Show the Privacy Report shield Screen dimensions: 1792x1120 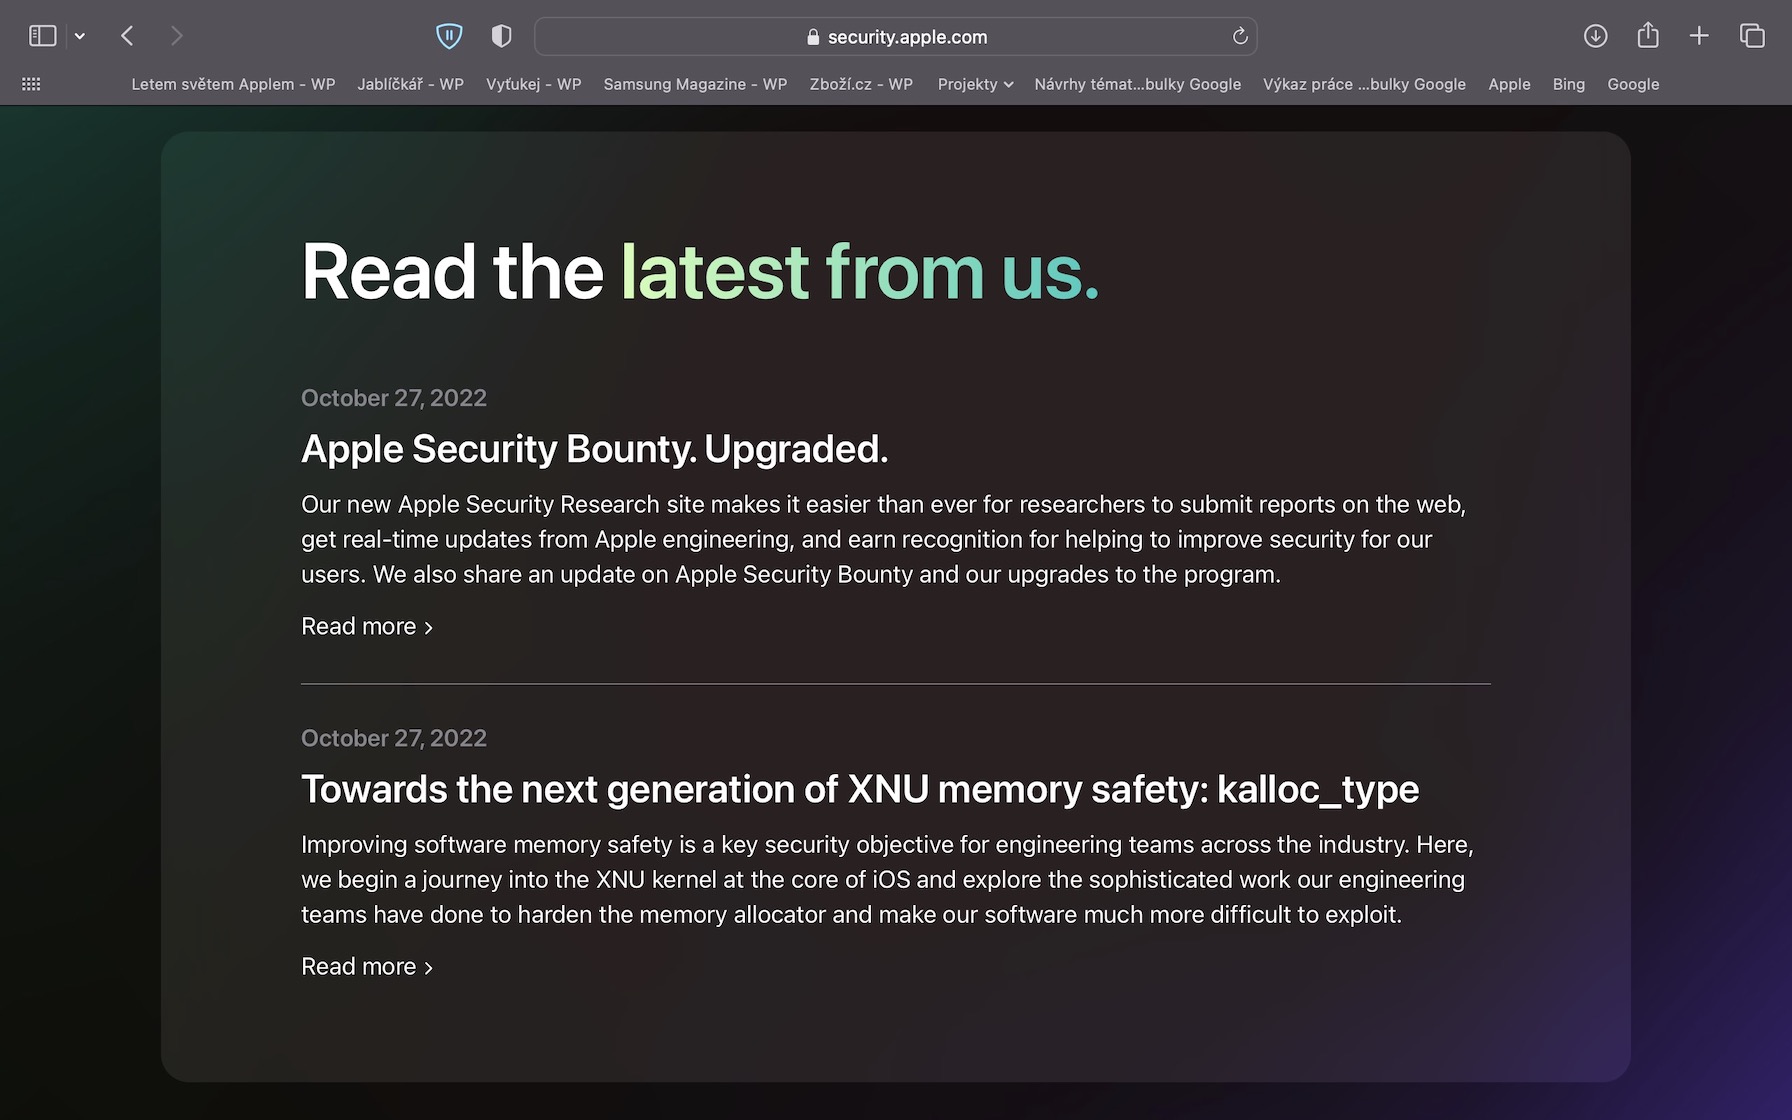tap(502, 36)
